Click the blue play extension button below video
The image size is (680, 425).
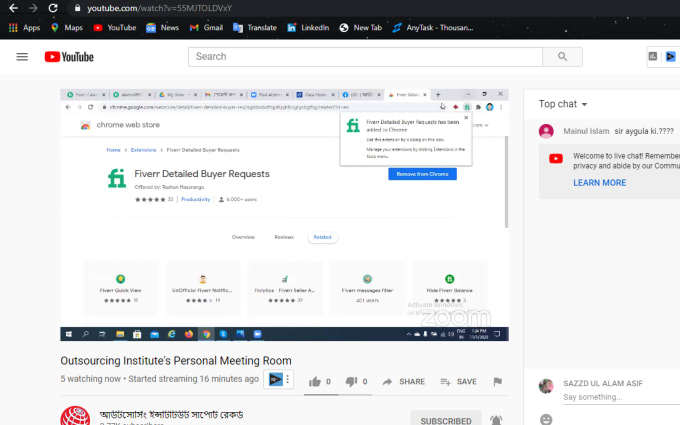[275, 379]
